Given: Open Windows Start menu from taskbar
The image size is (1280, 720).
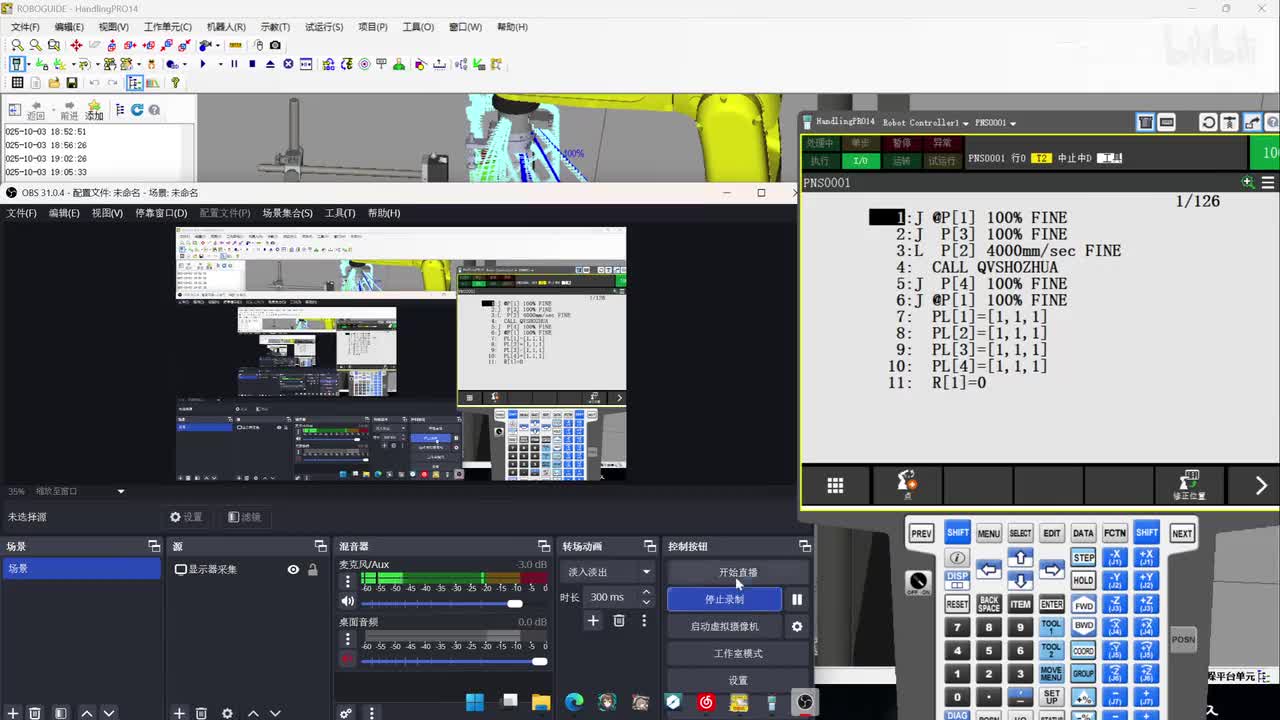Looking at the screenshot, I should click(474, 702).
